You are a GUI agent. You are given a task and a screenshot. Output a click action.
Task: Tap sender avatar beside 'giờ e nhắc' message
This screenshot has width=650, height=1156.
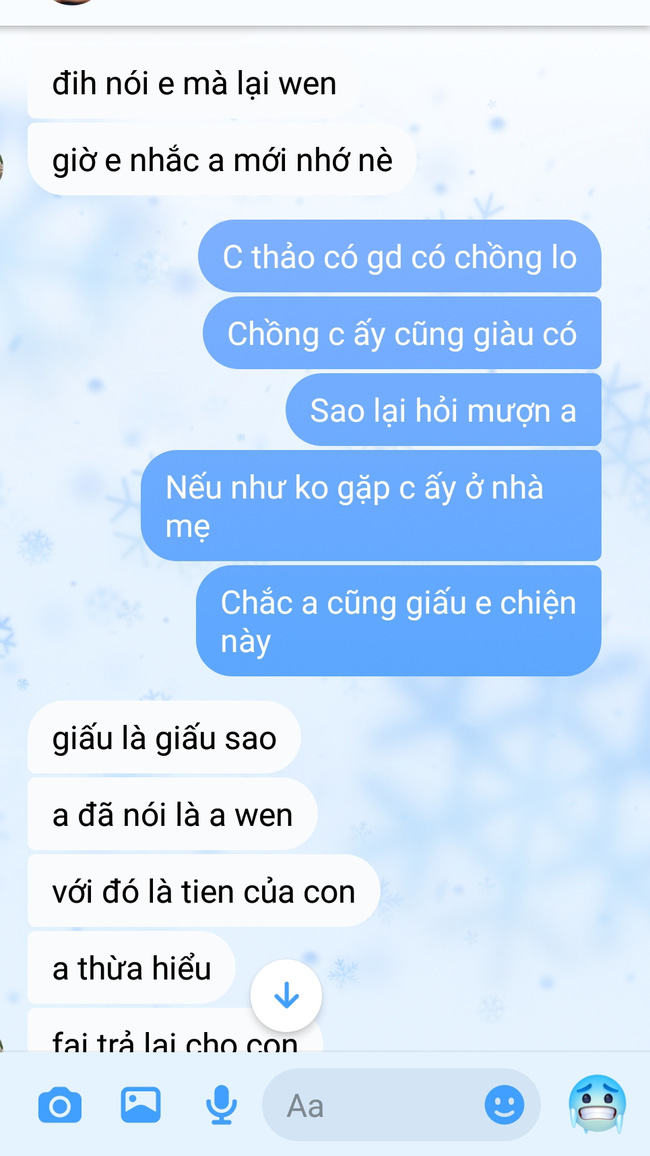tap(1, 166)
